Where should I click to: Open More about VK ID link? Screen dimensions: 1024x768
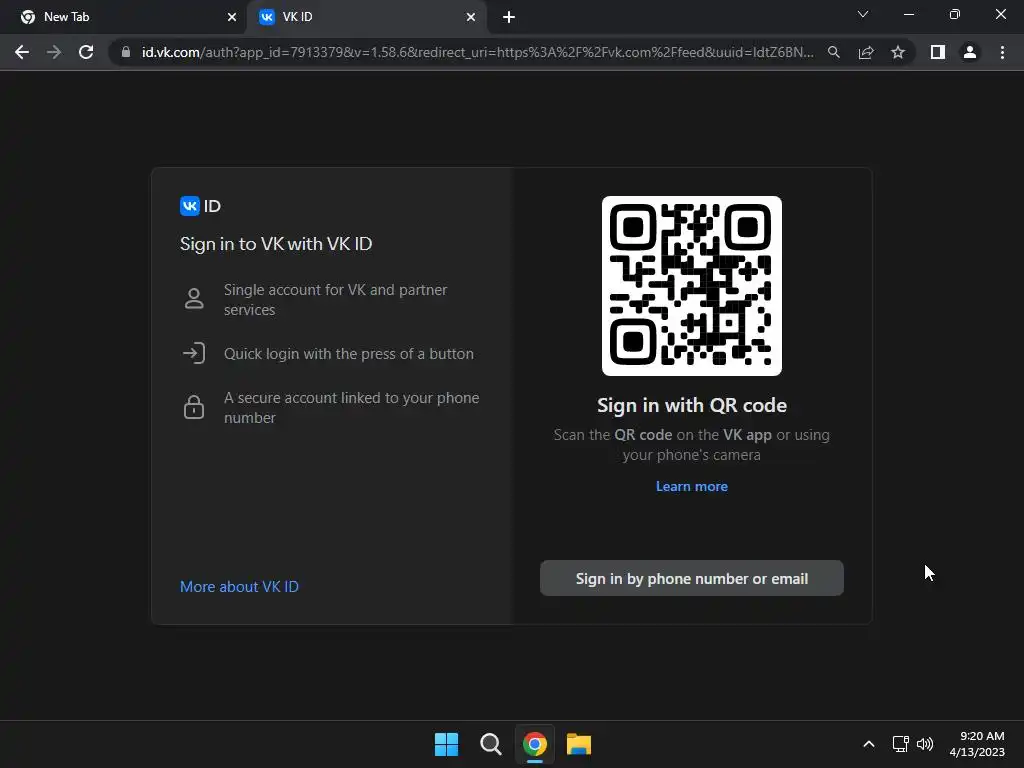(239, 586)
